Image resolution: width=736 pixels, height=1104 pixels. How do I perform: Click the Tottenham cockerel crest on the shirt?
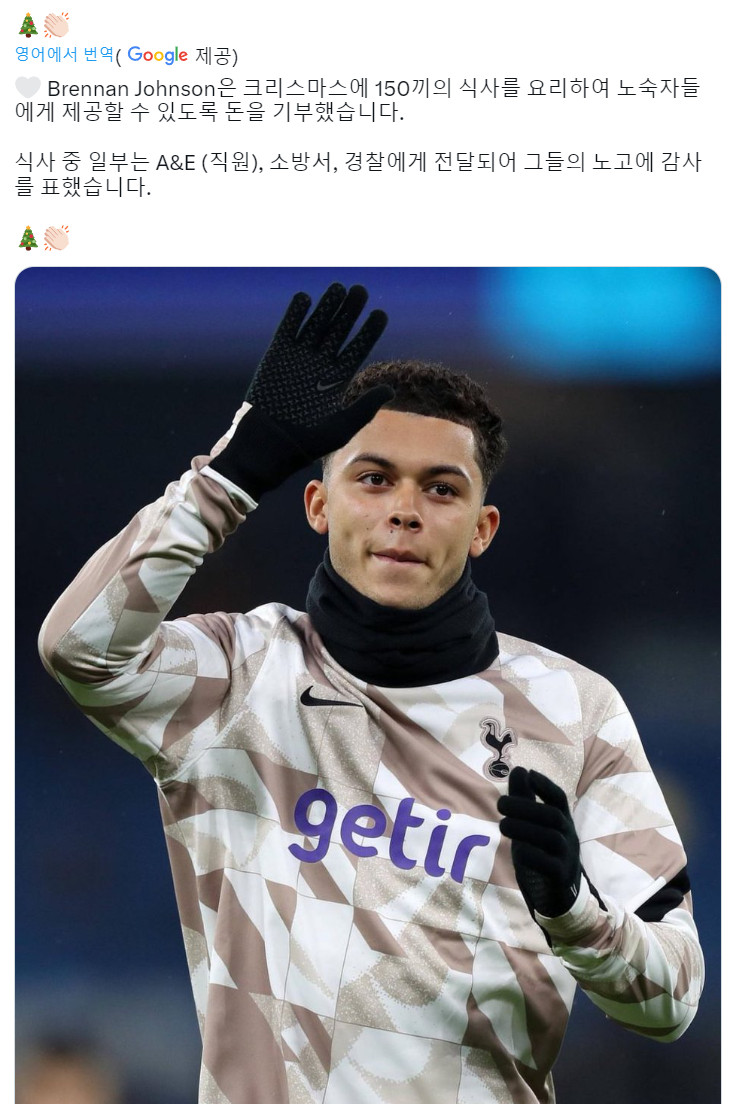(x=498, y=749)
